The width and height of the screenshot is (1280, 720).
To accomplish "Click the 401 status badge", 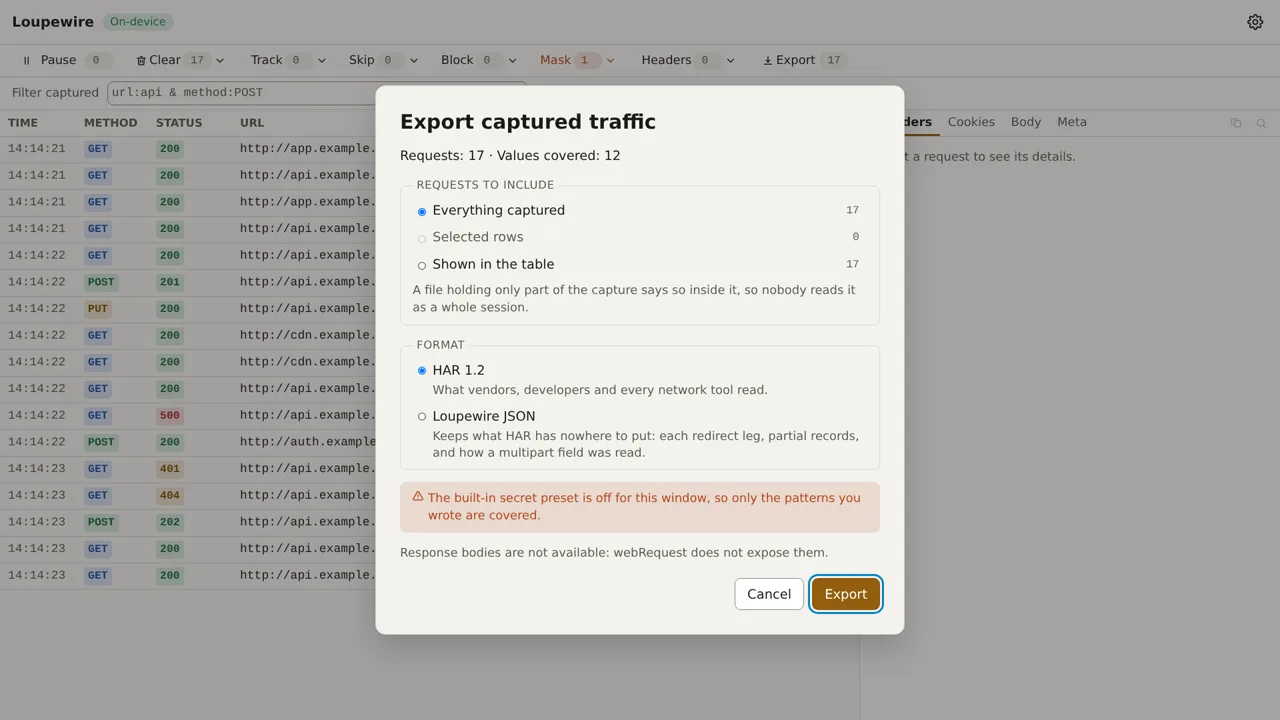I will pos(170,468).
